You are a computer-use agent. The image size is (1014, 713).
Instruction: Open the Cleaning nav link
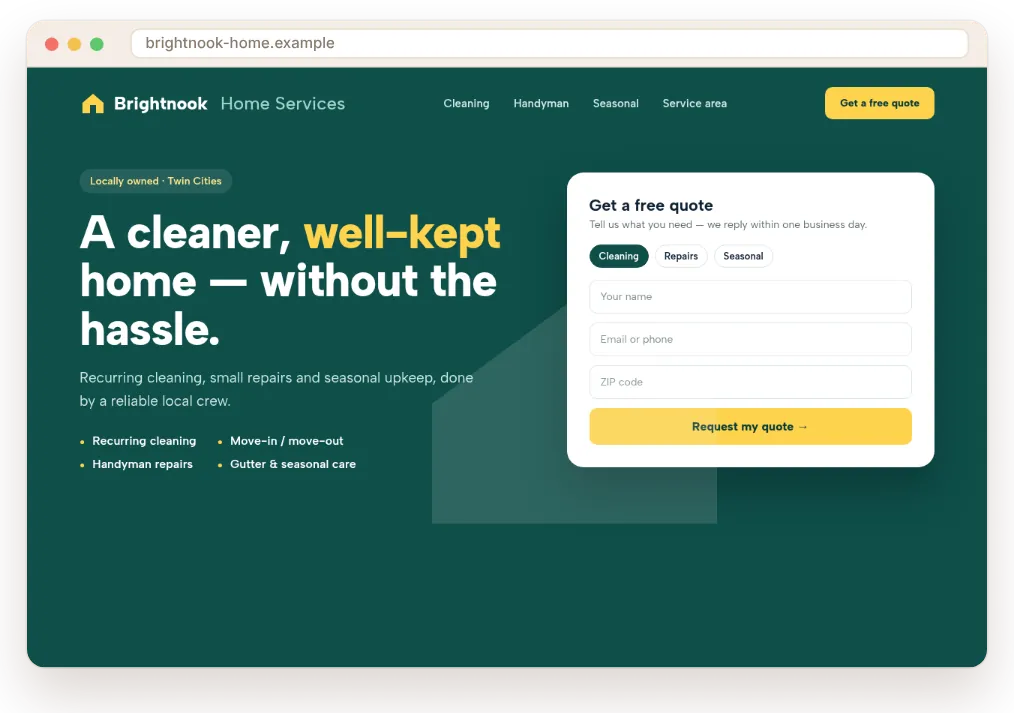pos(466,103)
